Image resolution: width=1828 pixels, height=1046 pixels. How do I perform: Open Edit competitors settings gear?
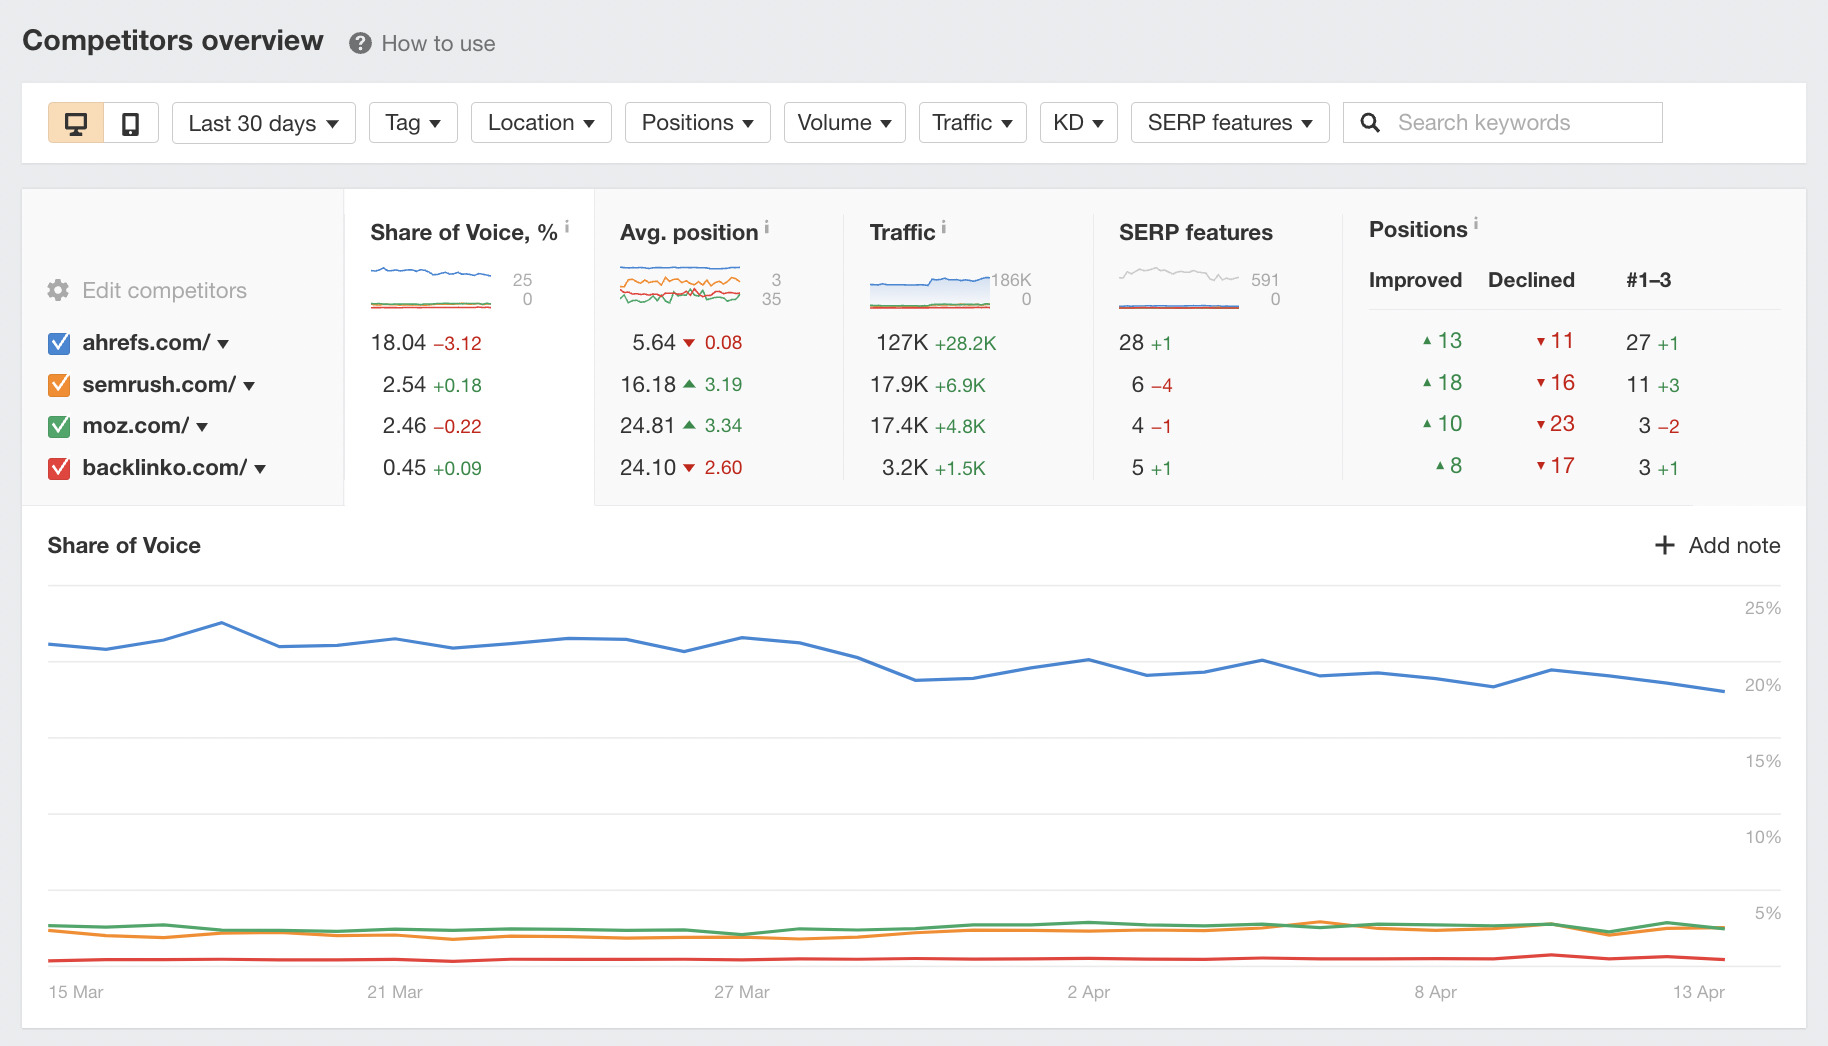57,290
